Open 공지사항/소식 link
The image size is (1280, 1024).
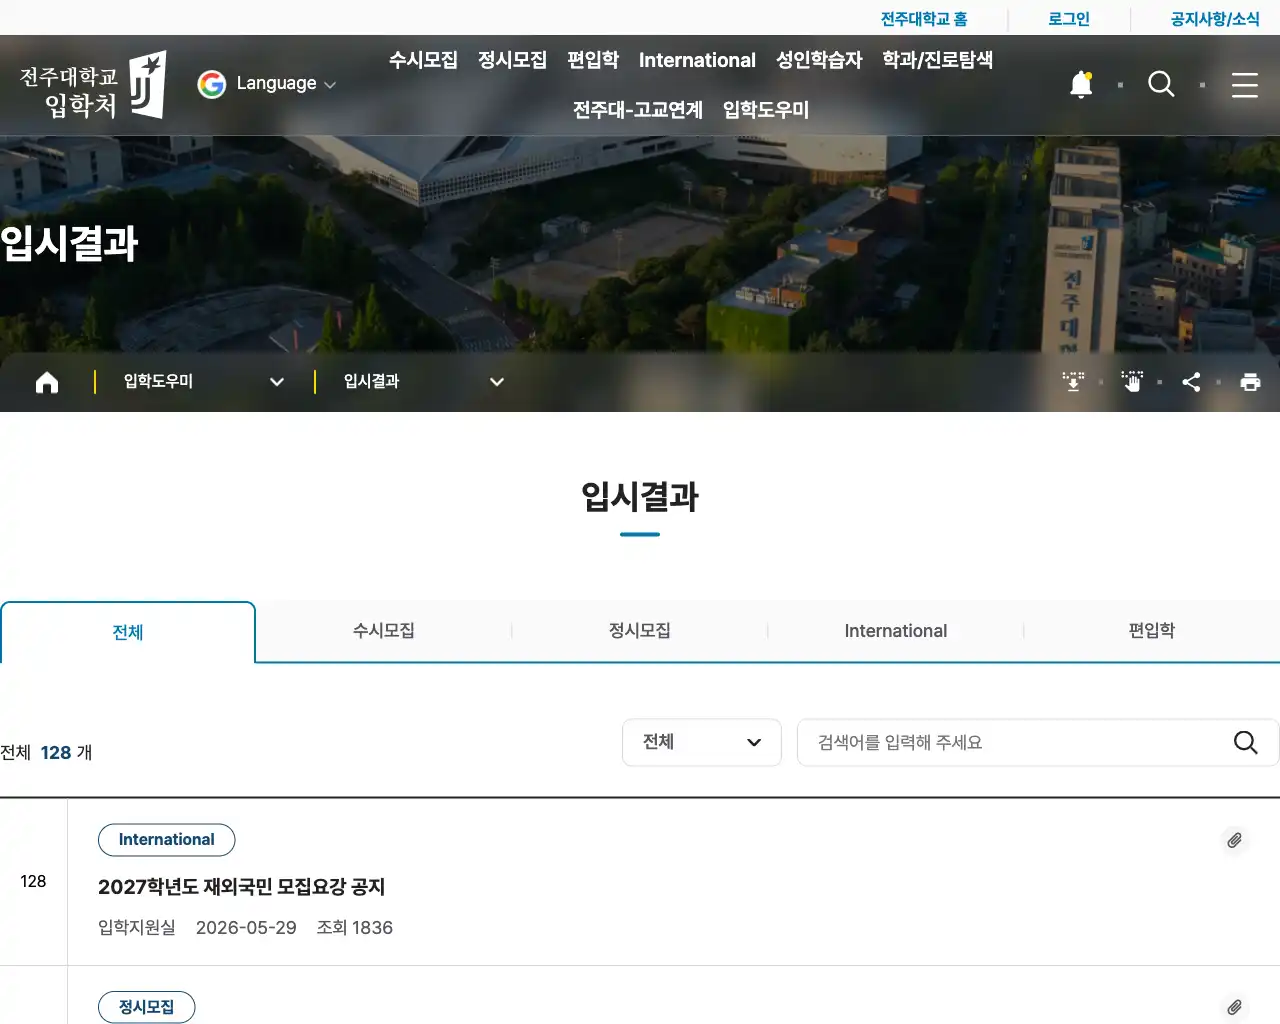point(1215,19)
